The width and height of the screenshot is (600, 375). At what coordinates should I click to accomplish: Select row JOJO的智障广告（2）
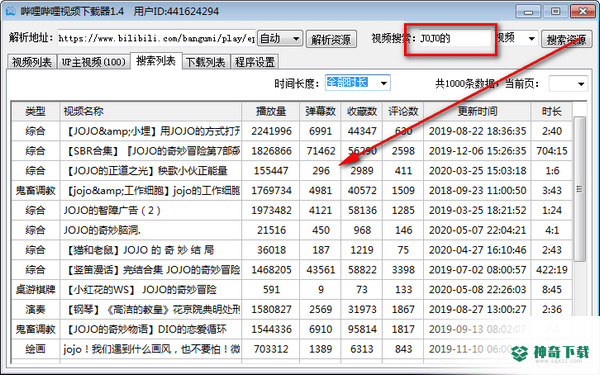292,210
